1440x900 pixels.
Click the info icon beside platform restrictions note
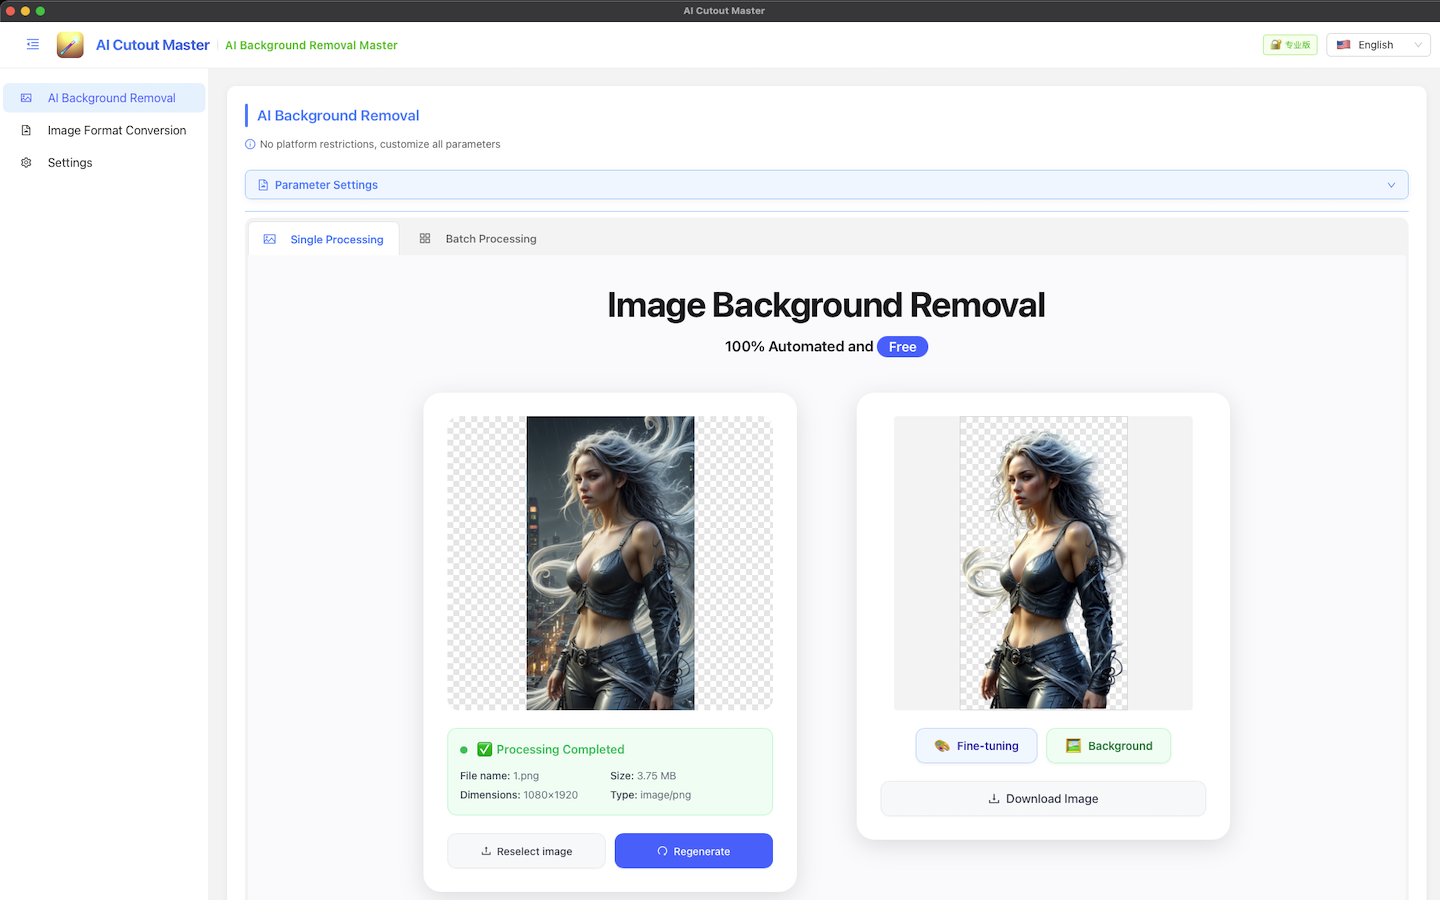[250, 144]
